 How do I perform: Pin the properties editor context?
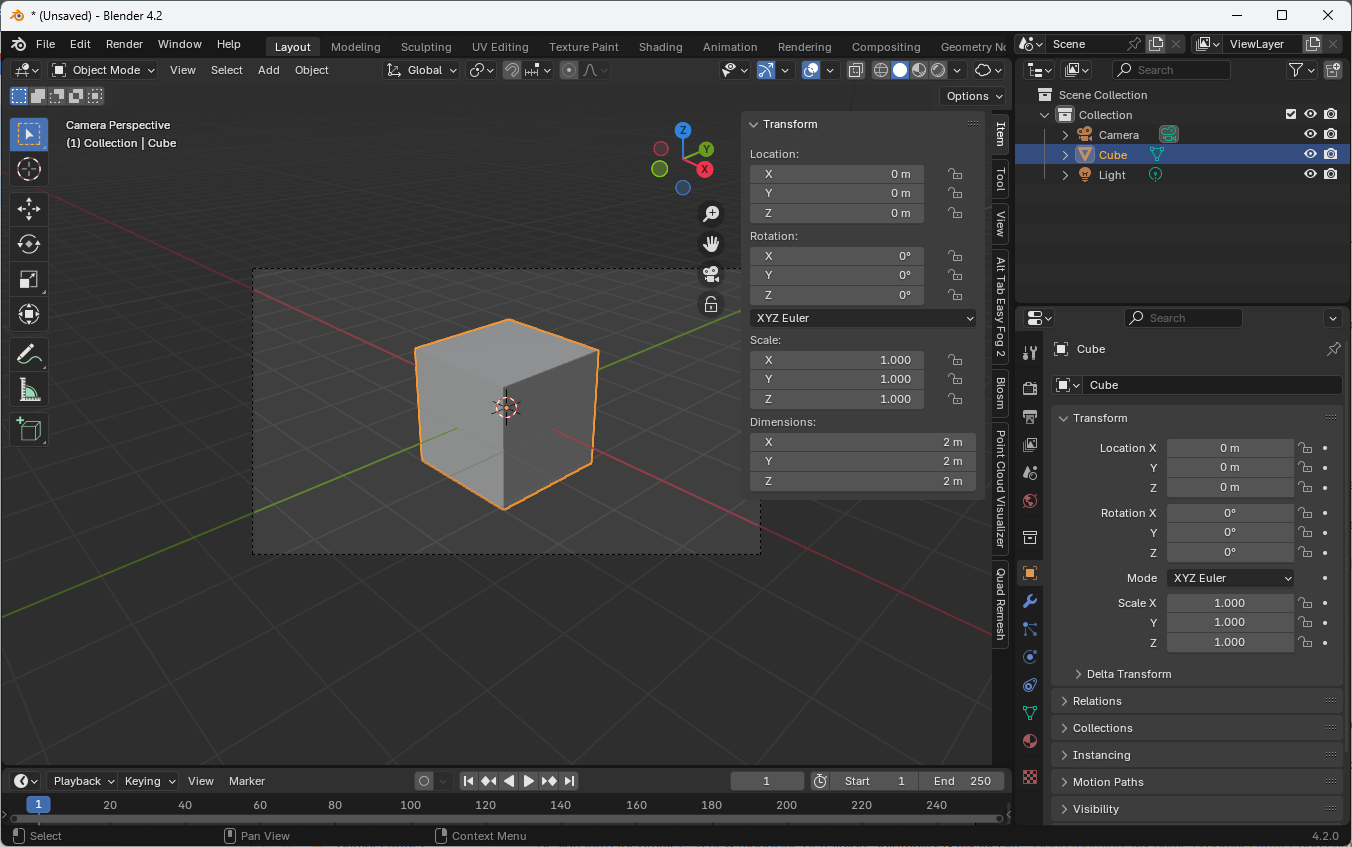[1333, 349]
